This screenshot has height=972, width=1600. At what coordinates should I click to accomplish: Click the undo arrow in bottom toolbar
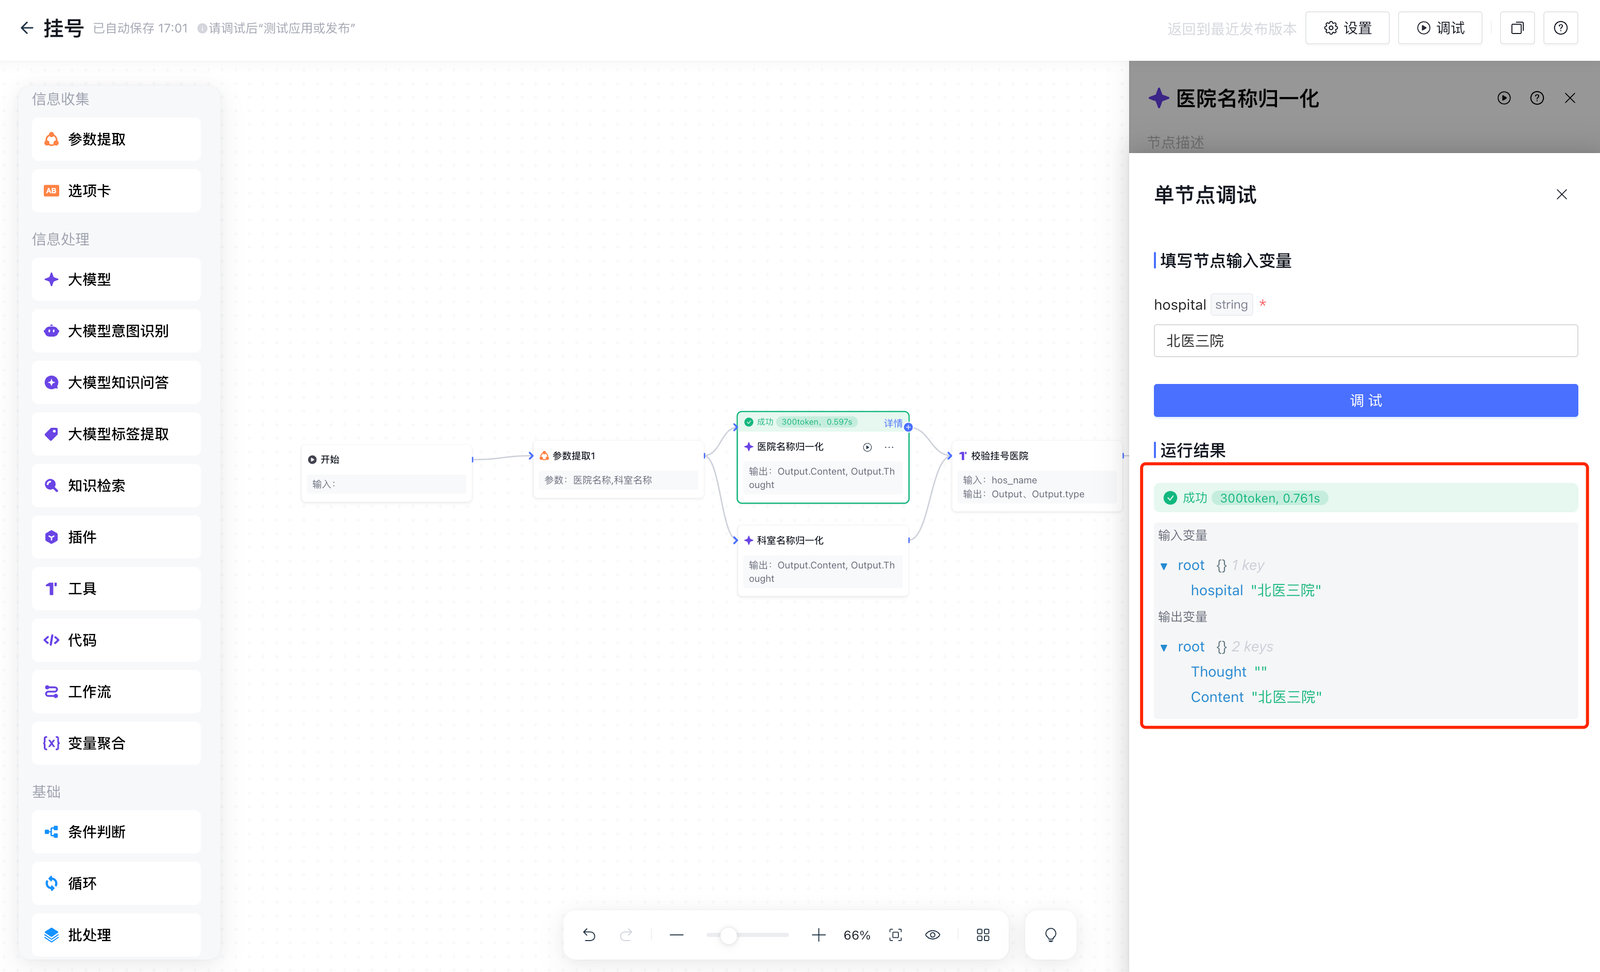[x=589, y=935]
